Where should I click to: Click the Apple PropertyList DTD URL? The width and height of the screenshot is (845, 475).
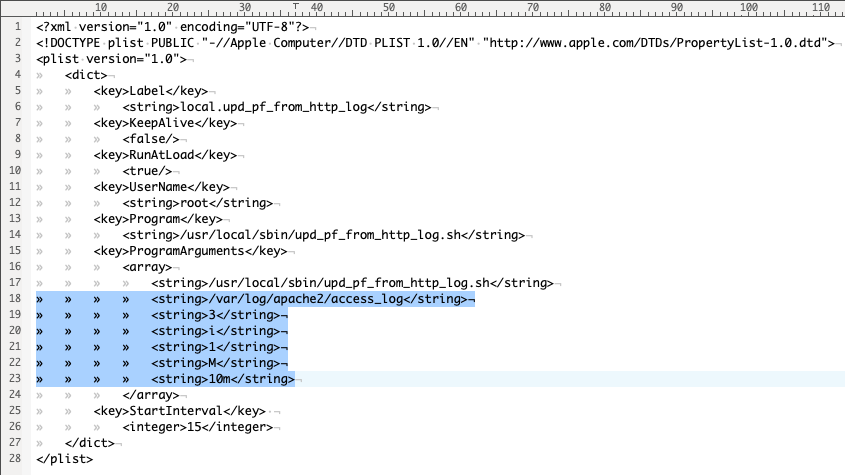pyautogui.click(x=658, y=43)
